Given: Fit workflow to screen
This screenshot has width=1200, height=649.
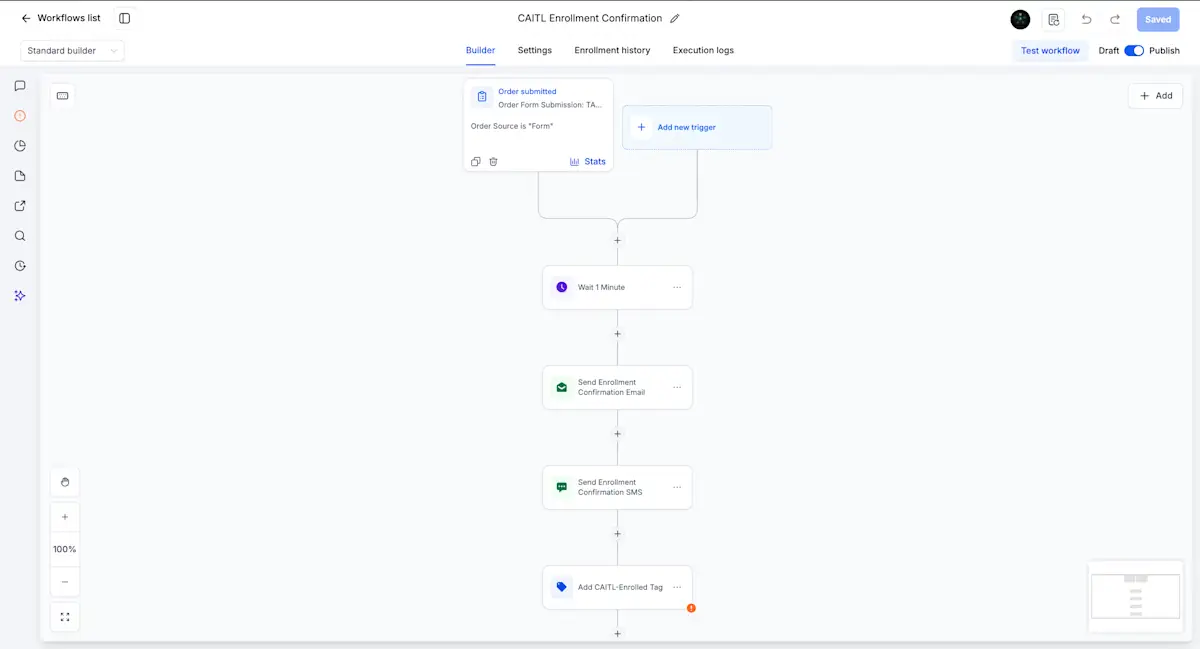Looking at the screenshot, I should (x=65, y=617).
